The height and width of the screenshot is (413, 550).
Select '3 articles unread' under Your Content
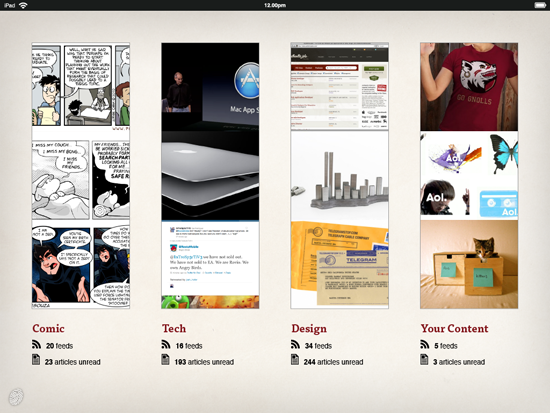click(459, 362)
